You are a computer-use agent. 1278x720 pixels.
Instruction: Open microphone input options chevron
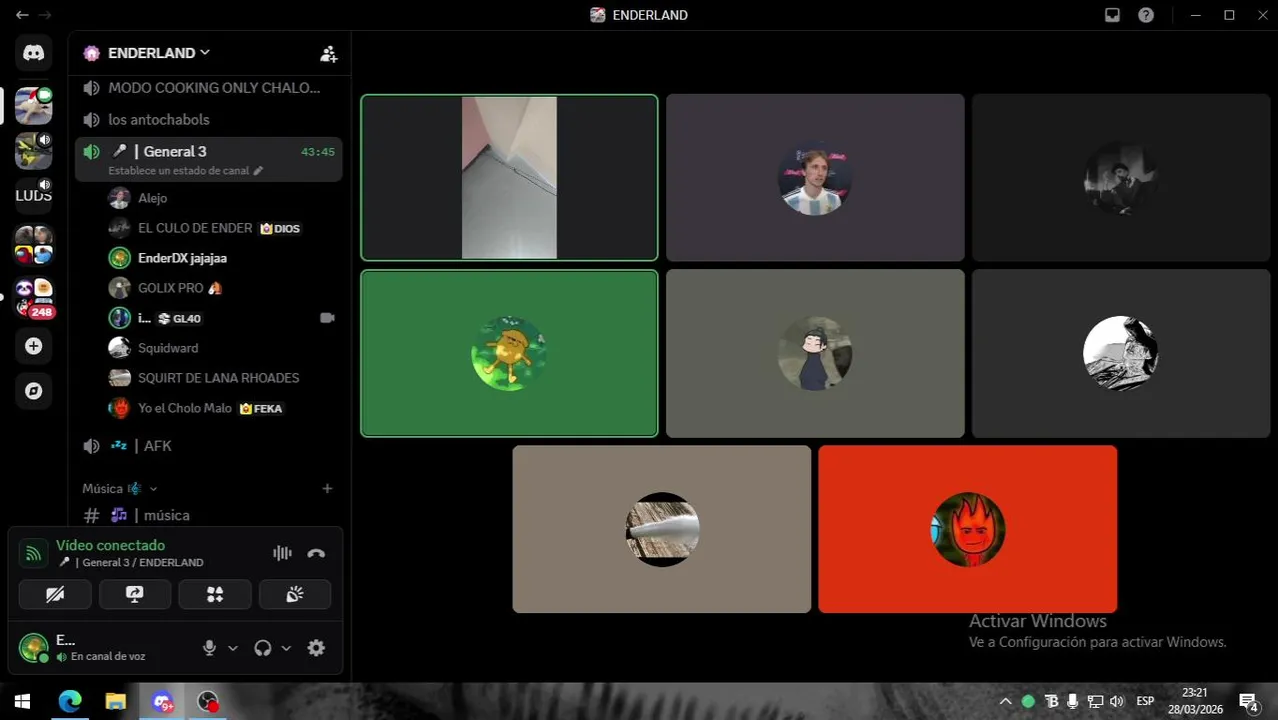(x=233, y=648)
